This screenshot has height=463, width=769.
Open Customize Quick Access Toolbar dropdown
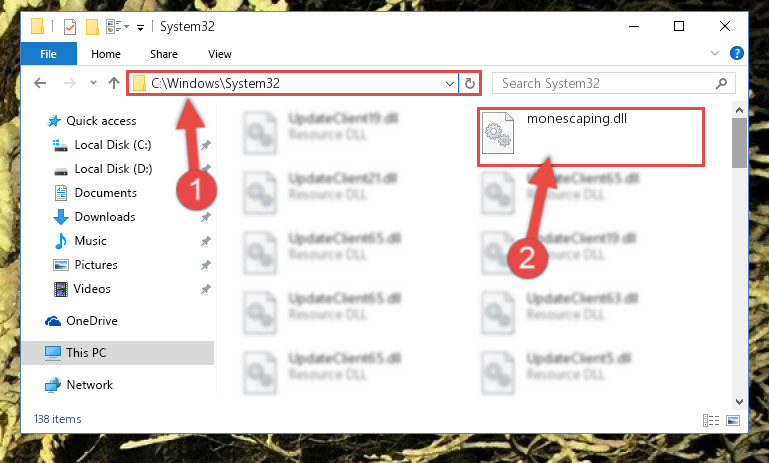click(140, 27)
